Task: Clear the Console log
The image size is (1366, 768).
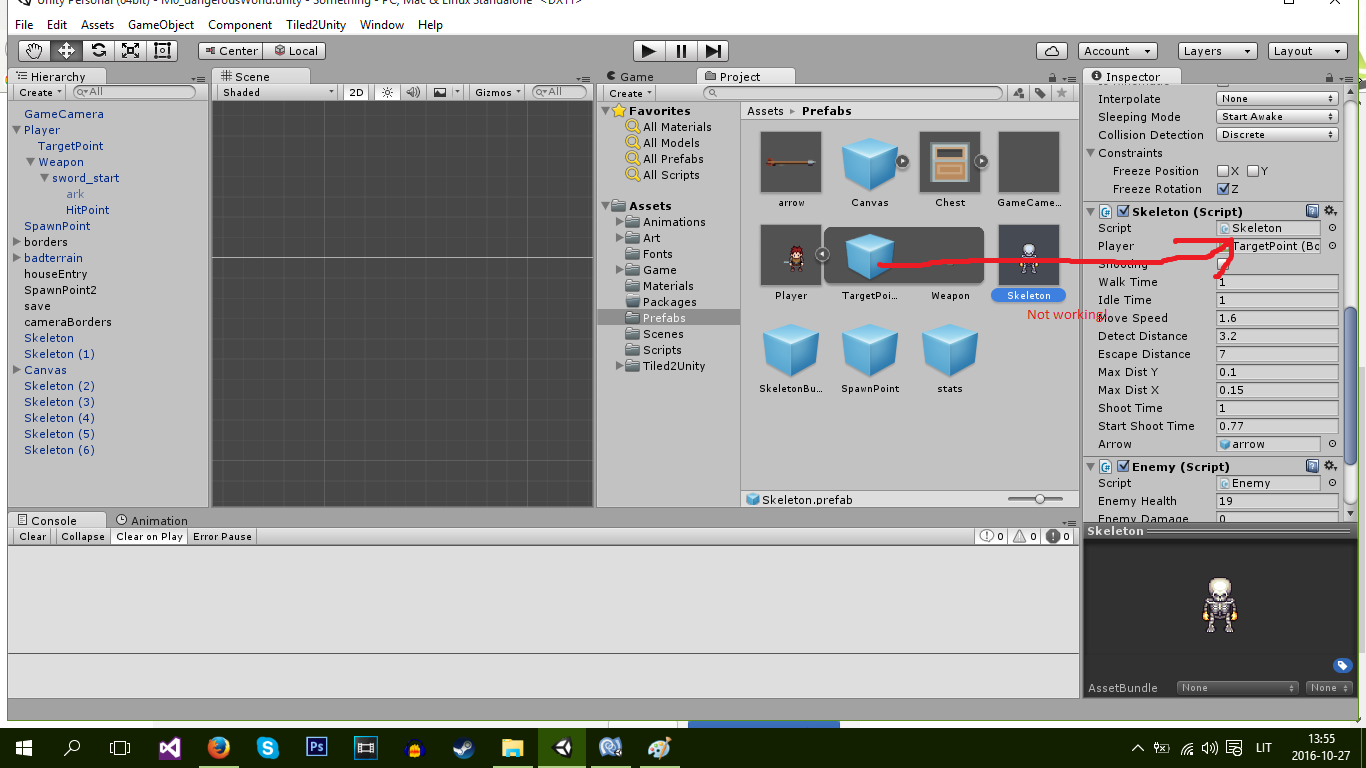Action: click(33, 536)
